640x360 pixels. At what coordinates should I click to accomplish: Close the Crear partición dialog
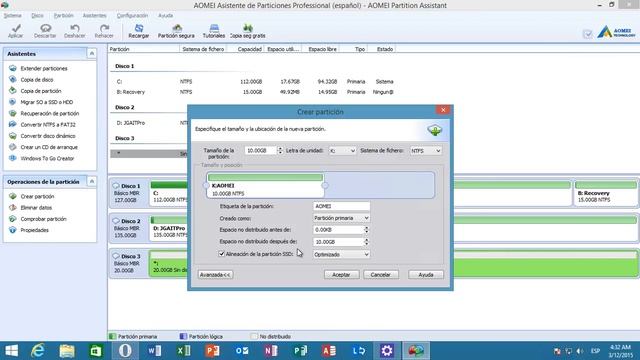(443, 110)
